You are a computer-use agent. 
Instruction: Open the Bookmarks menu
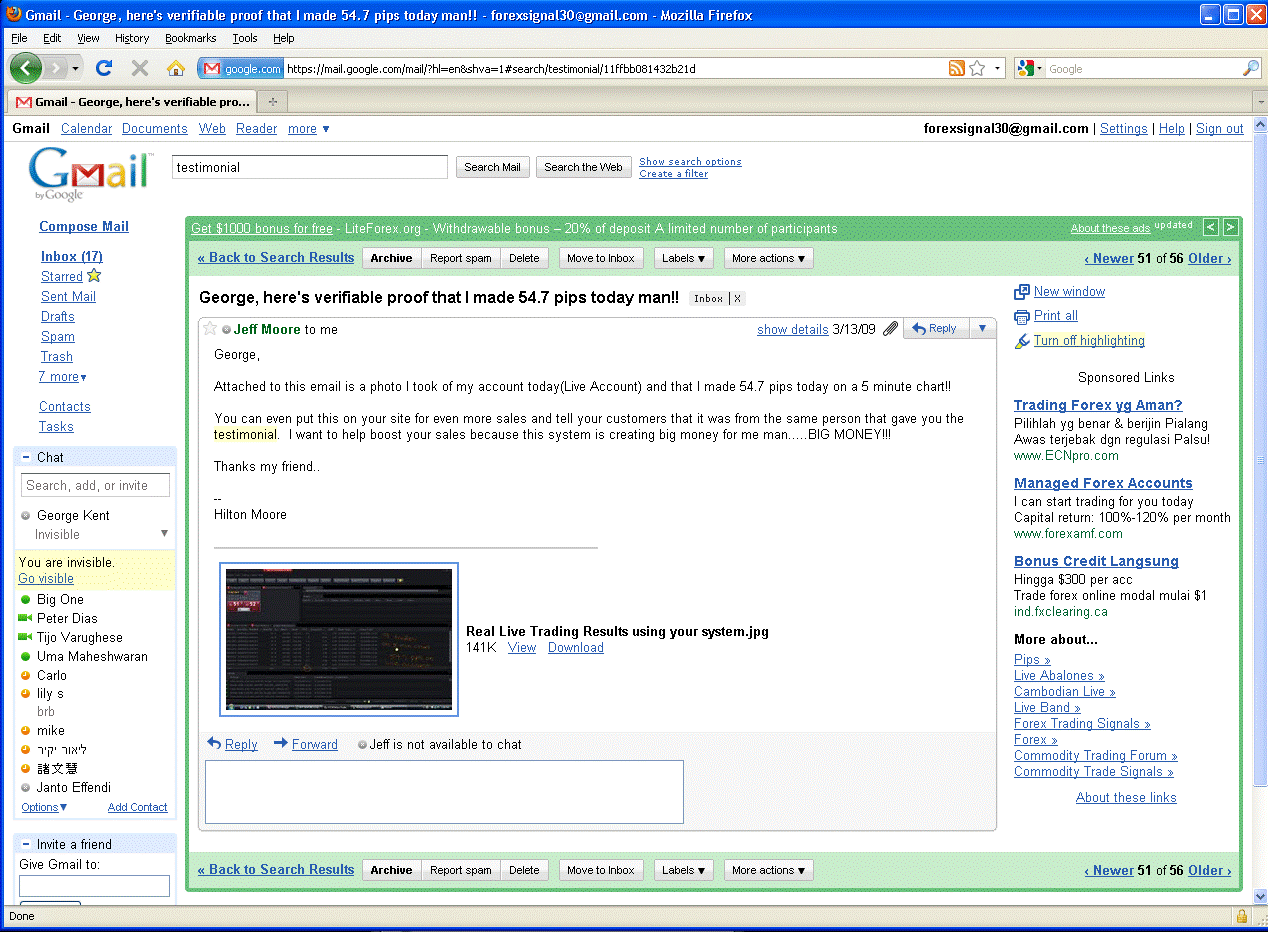190,38
